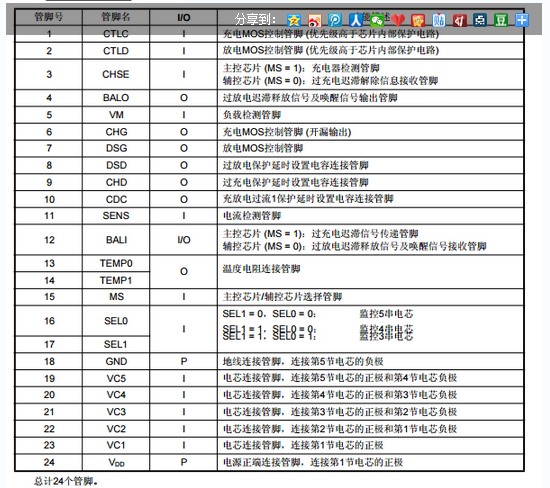Select the SEL1 pin name cell
The height and width of the screenshot is (488, 550).
point(116,345)
